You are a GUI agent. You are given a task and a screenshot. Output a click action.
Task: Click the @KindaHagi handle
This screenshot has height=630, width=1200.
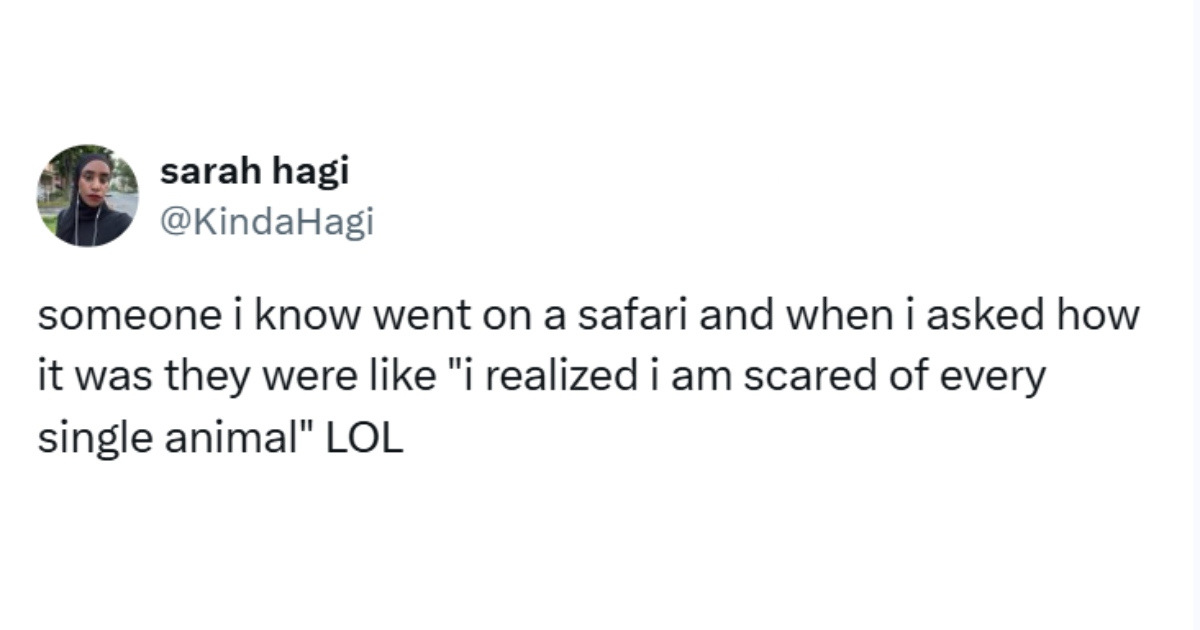click(x=266, y=221)
